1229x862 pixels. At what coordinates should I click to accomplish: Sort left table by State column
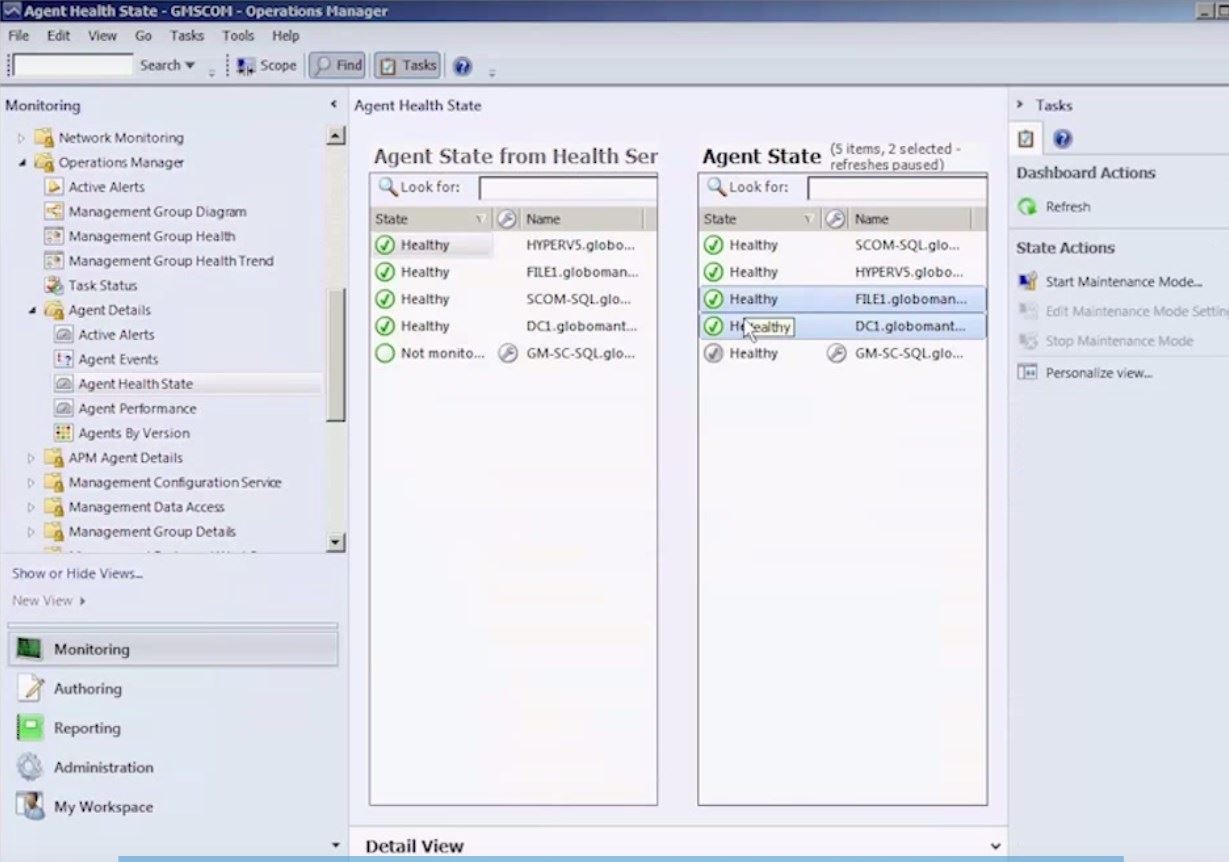(x=430, y=219)
